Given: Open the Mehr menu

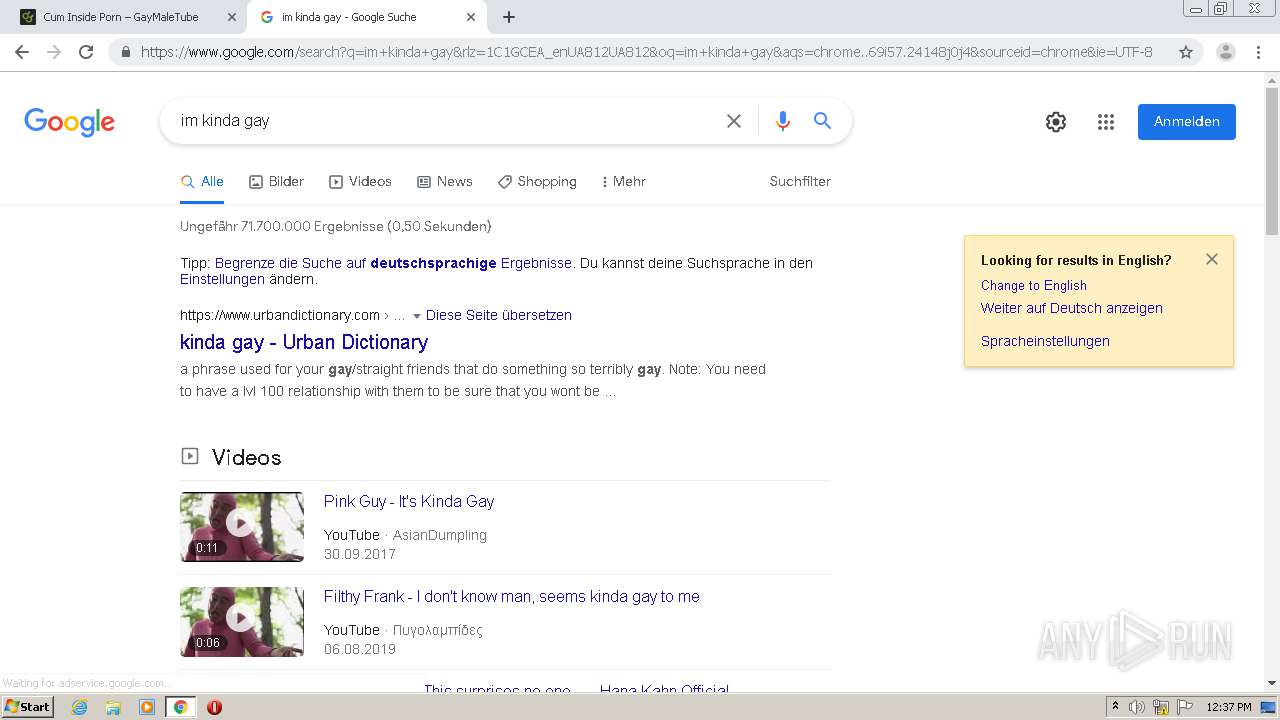Looking at the screenshot, I should [x=623, y=181].
